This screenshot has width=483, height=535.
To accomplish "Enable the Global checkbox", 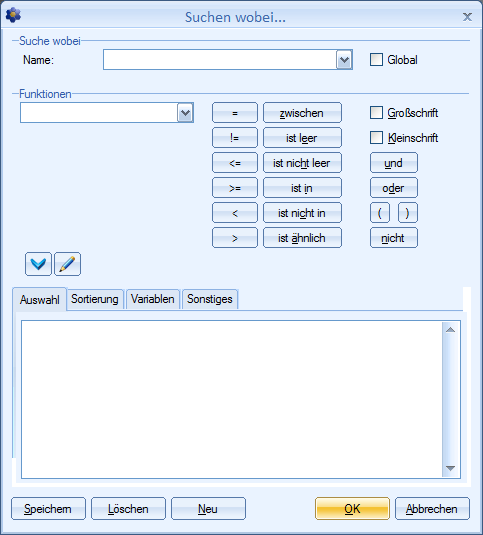I will (x=376, y=60).
